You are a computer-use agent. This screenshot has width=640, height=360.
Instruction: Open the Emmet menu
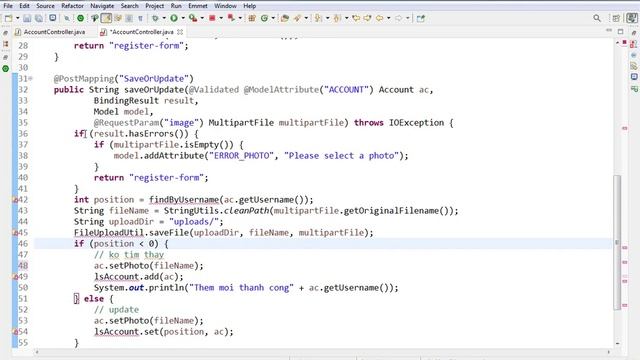[x=198, y=6]
